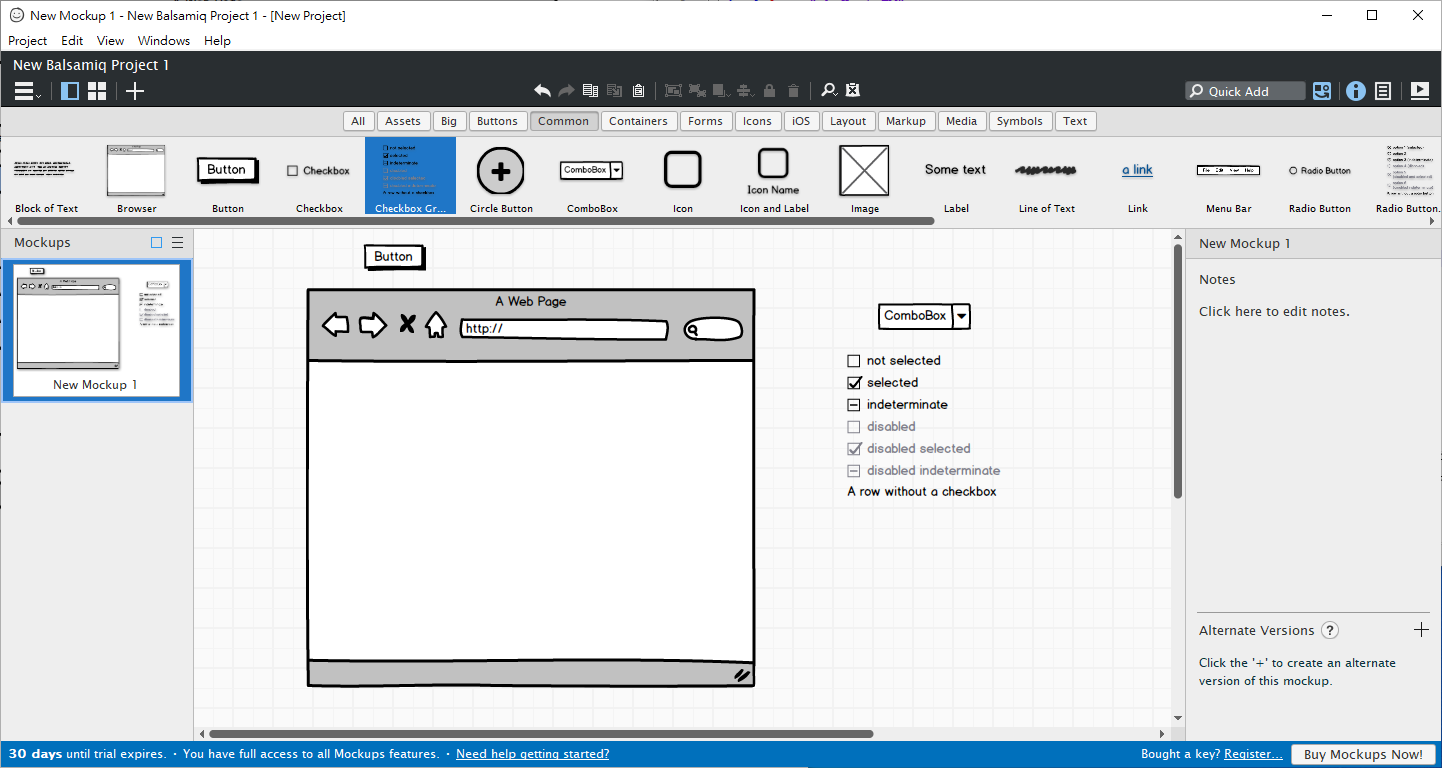Click the 'disabled selected' checkbox on canvas
The width and height of the screenshot is (1442, 768).
pyautogui.click(x=854, y=449)
